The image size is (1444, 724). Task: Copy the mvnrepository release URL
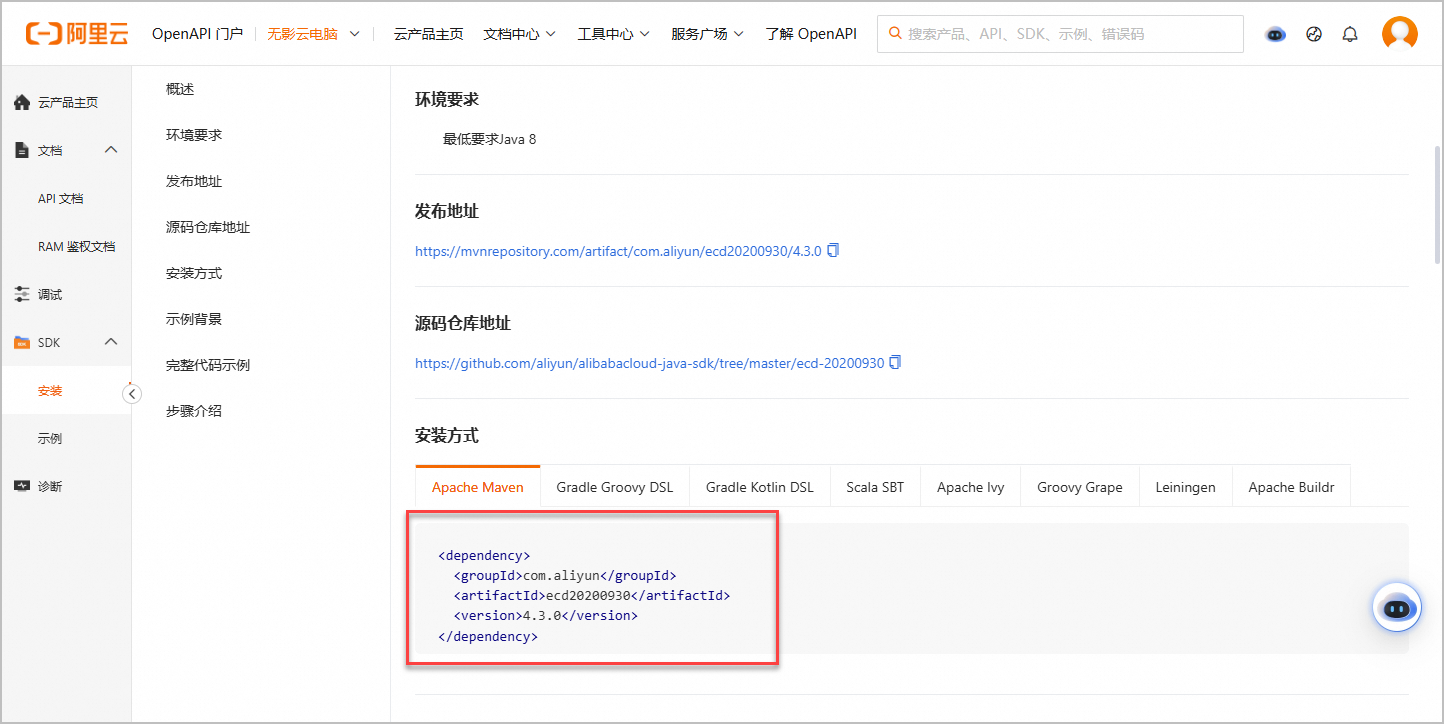pos(833,250)
